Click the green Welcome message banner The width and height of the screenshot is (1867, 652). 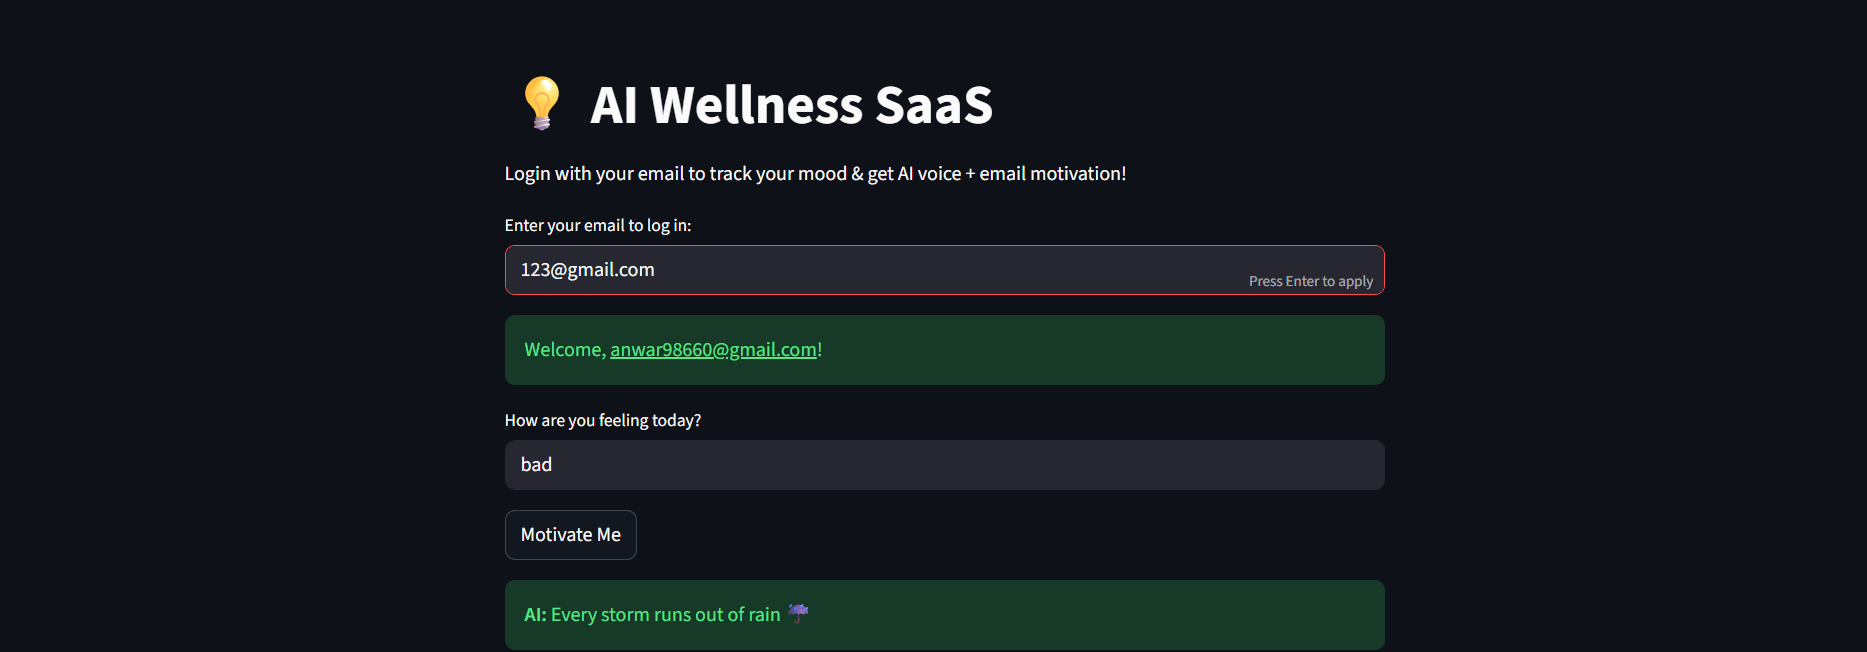(1100, 350)
